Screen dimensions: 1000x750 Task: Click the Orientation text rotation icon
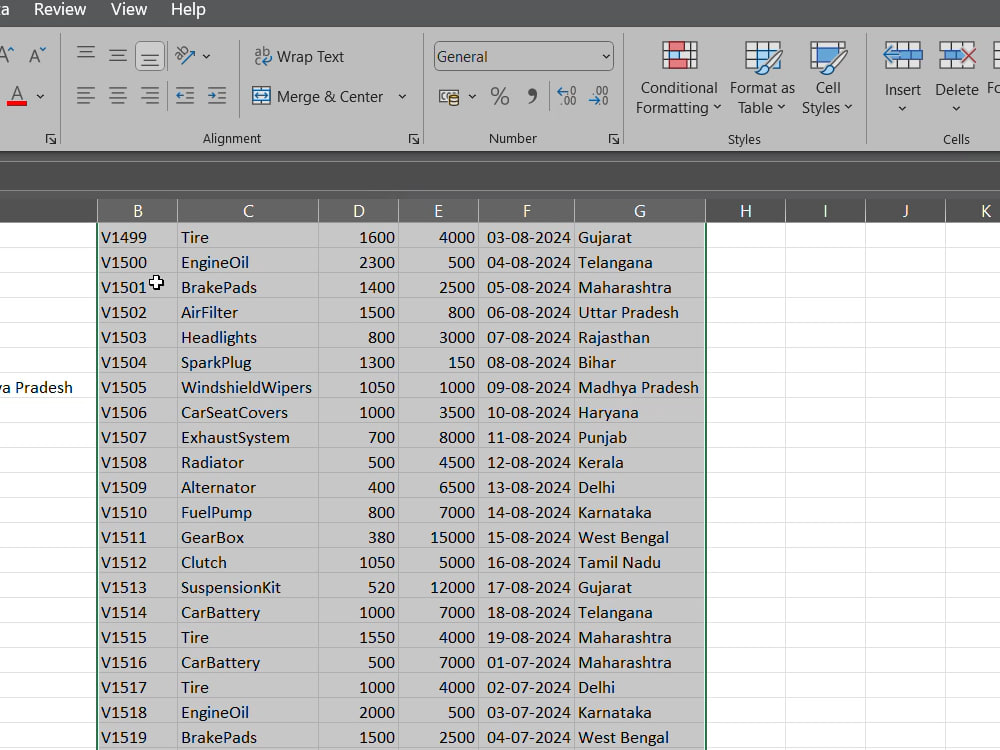[x=185, y=56]
